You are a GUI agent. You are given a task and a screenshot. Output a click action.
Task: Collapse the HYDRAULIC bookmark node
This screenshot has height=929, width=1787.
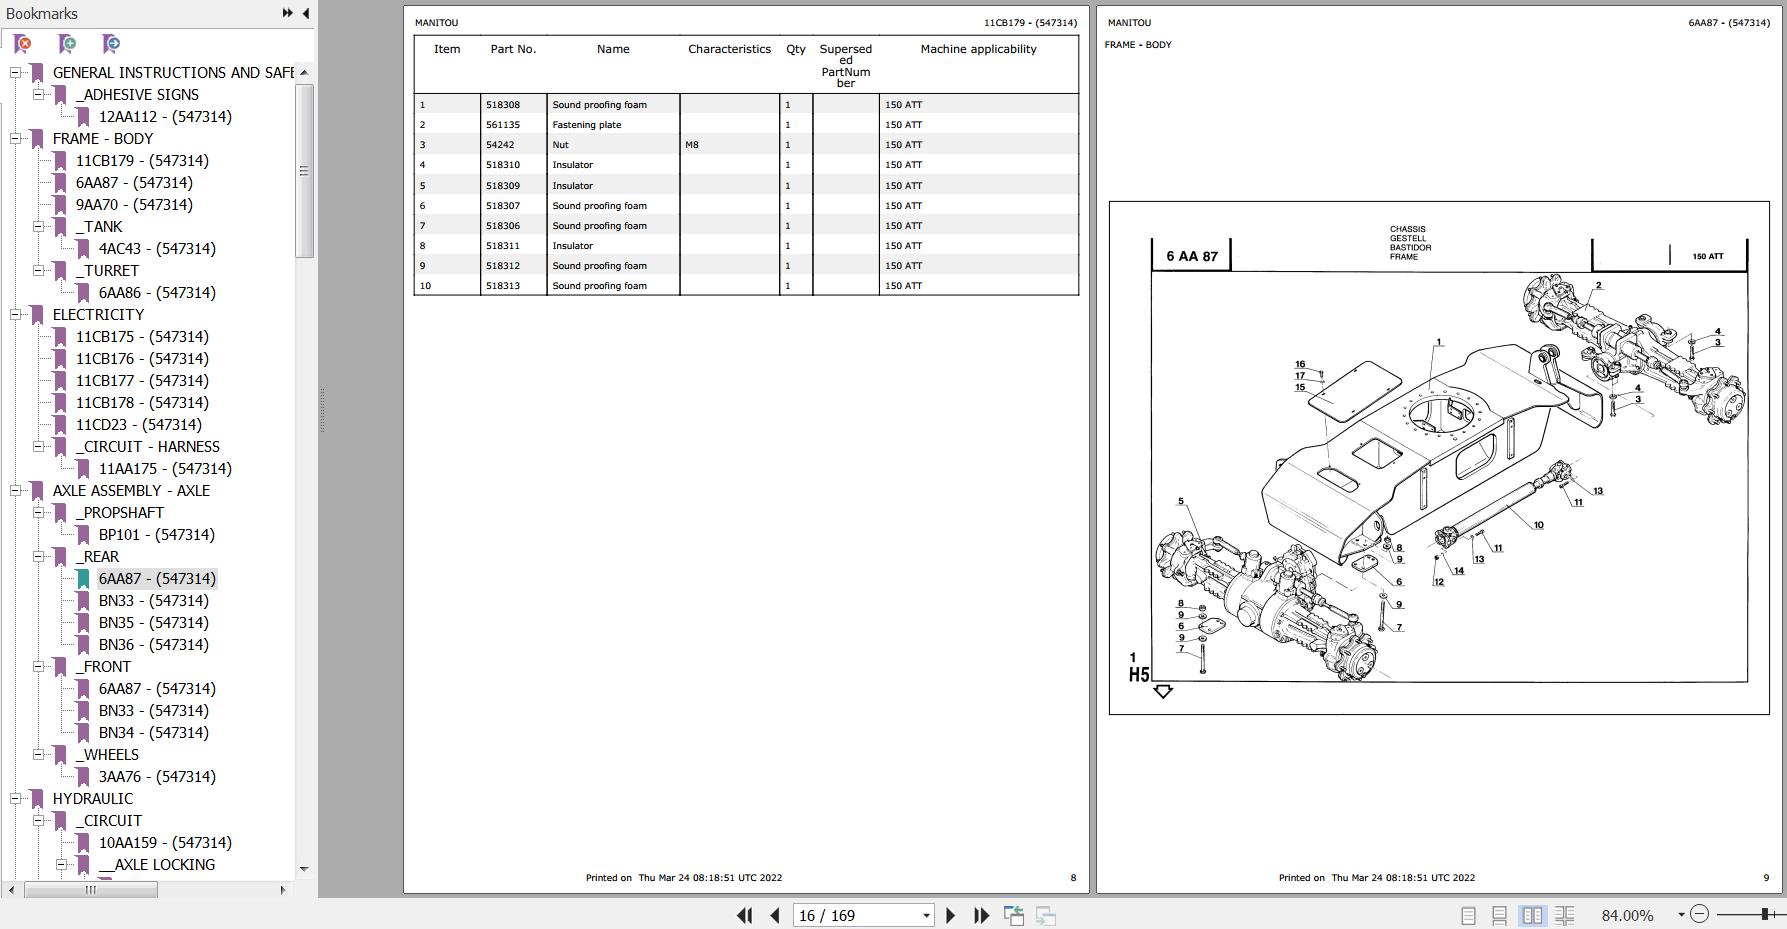15,798
